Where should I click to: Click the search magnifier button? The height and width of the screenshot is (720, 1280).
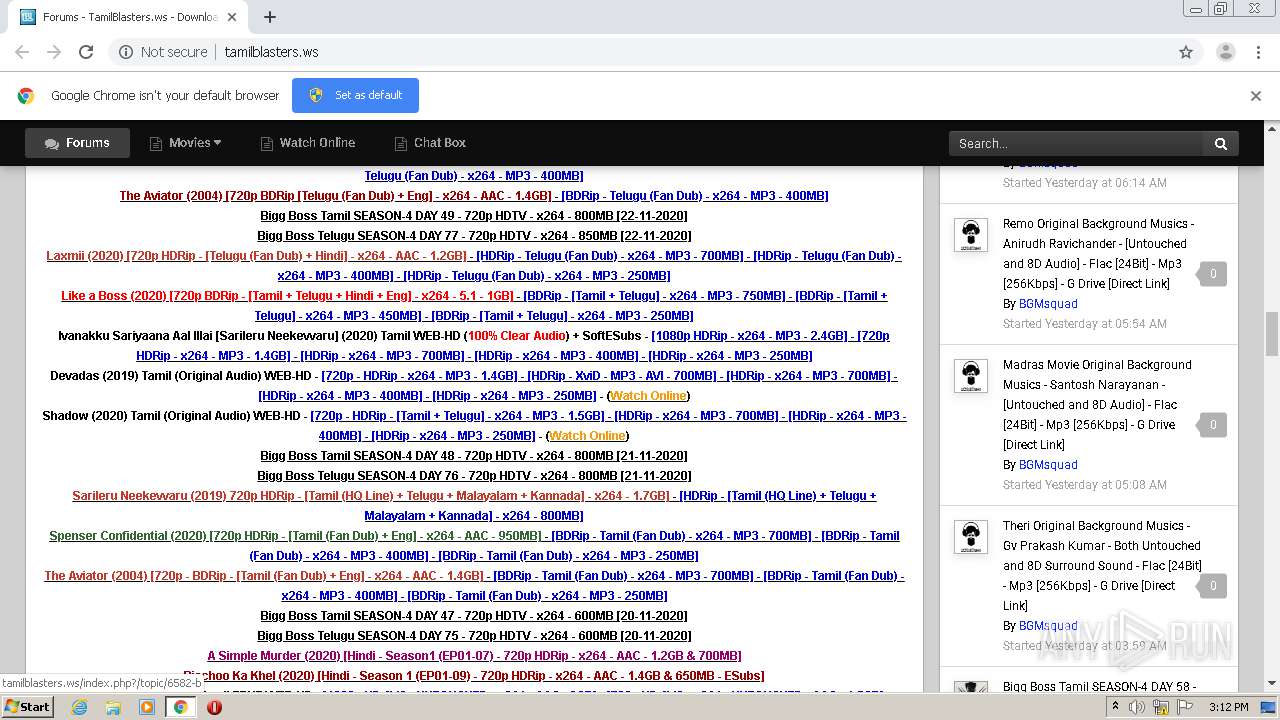(1221, 143)
